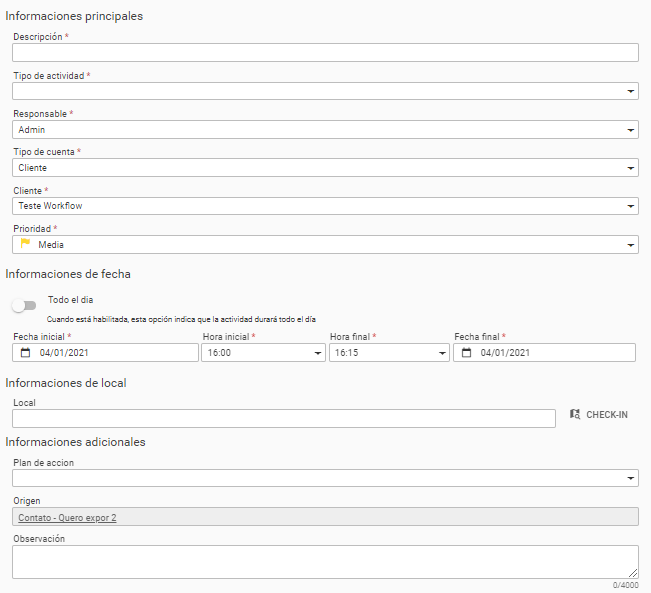
Task: Click the Fecha final date field
Action: point(544,353)
